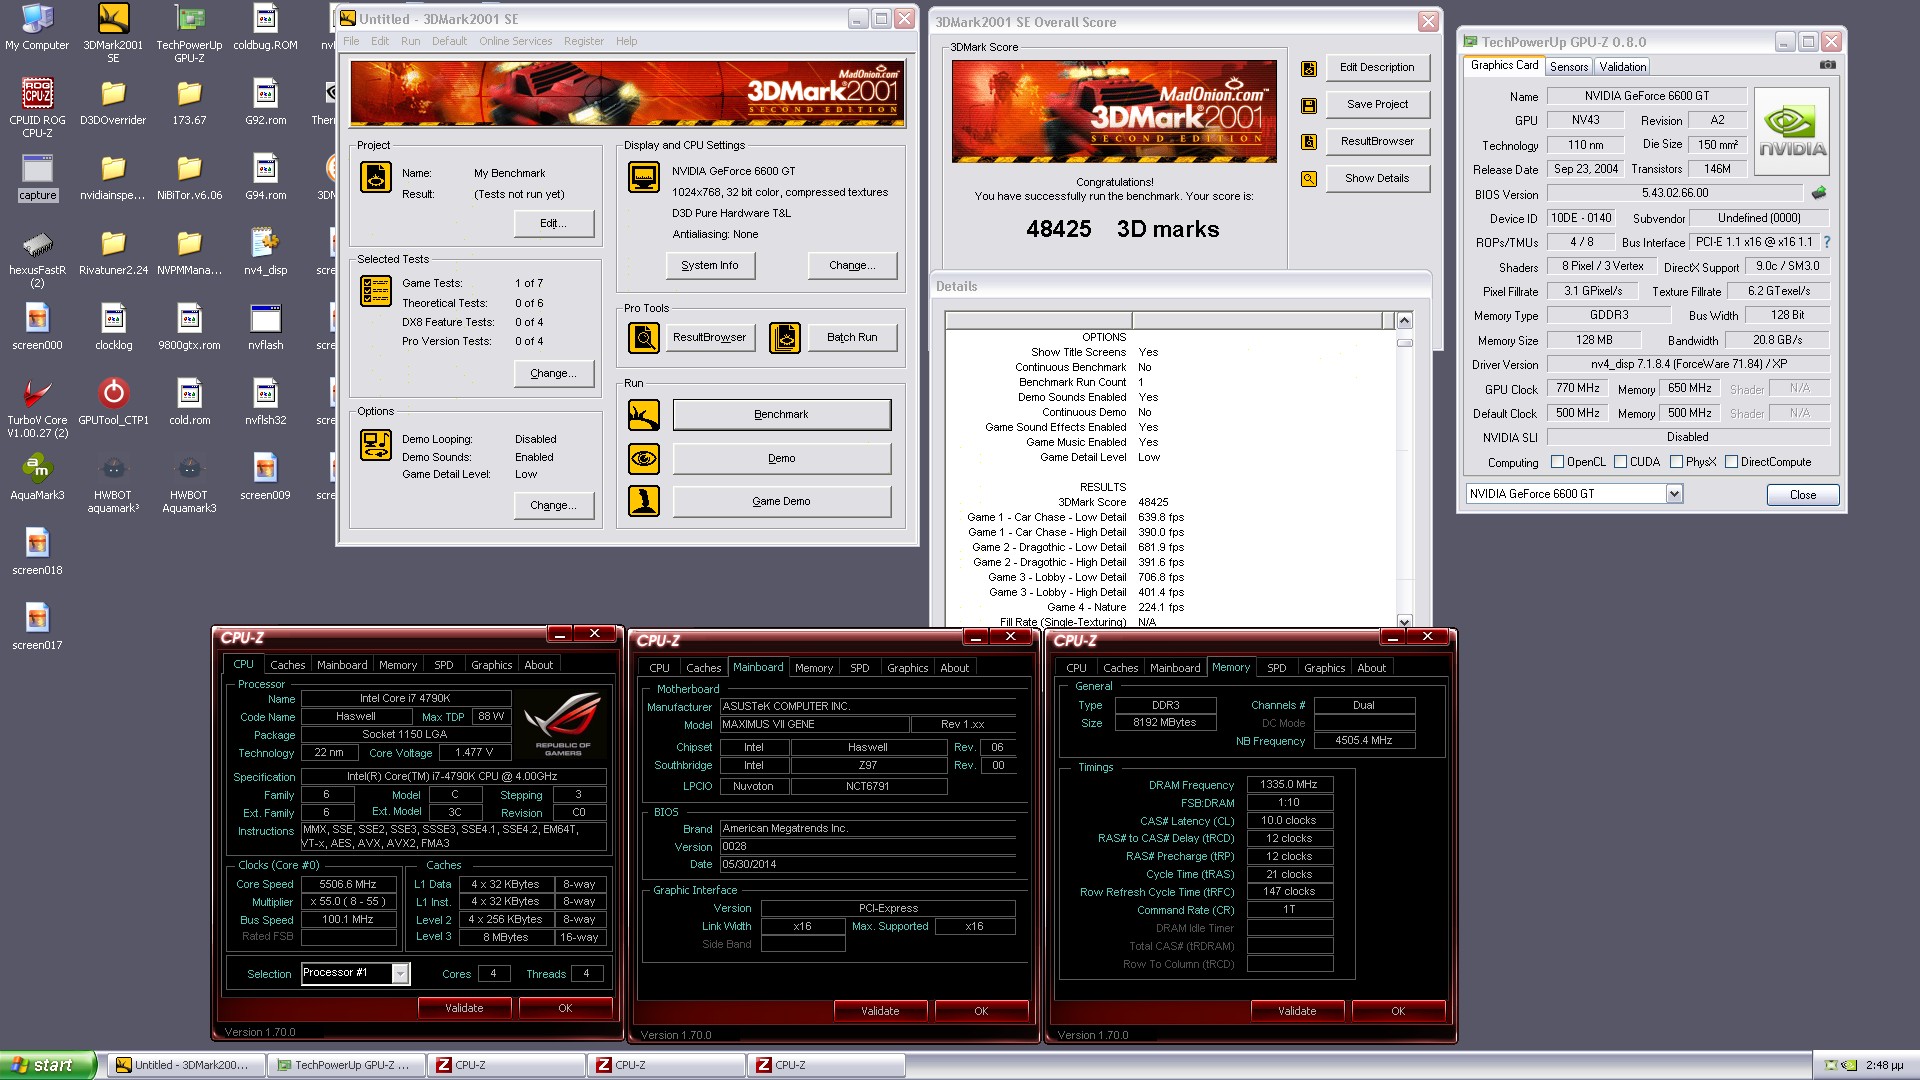This screenshot has height=1080, width=1920.
Task: Enable the DirectCompute checkbox in GPU-Z
Action: tap(1731, 462)
